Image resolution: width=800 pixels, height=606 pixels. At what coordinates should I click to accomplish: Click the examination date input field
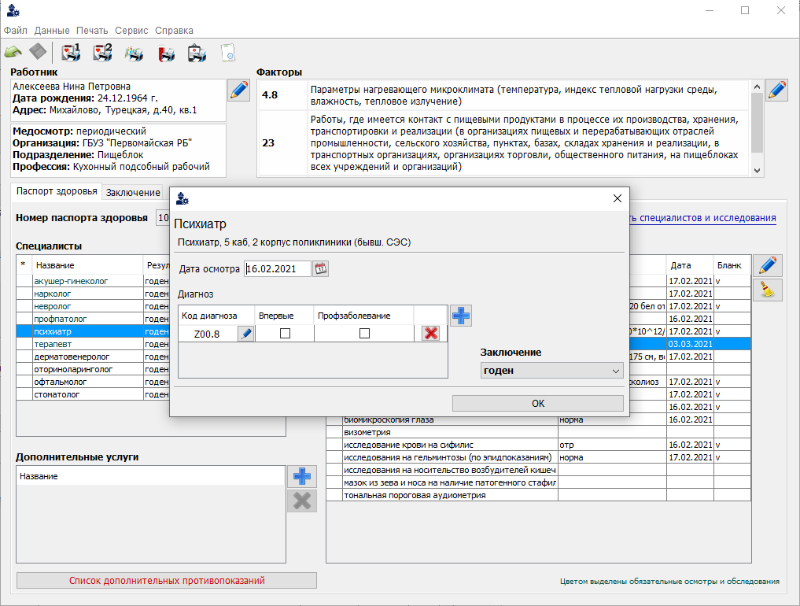[x=278, y=268]
